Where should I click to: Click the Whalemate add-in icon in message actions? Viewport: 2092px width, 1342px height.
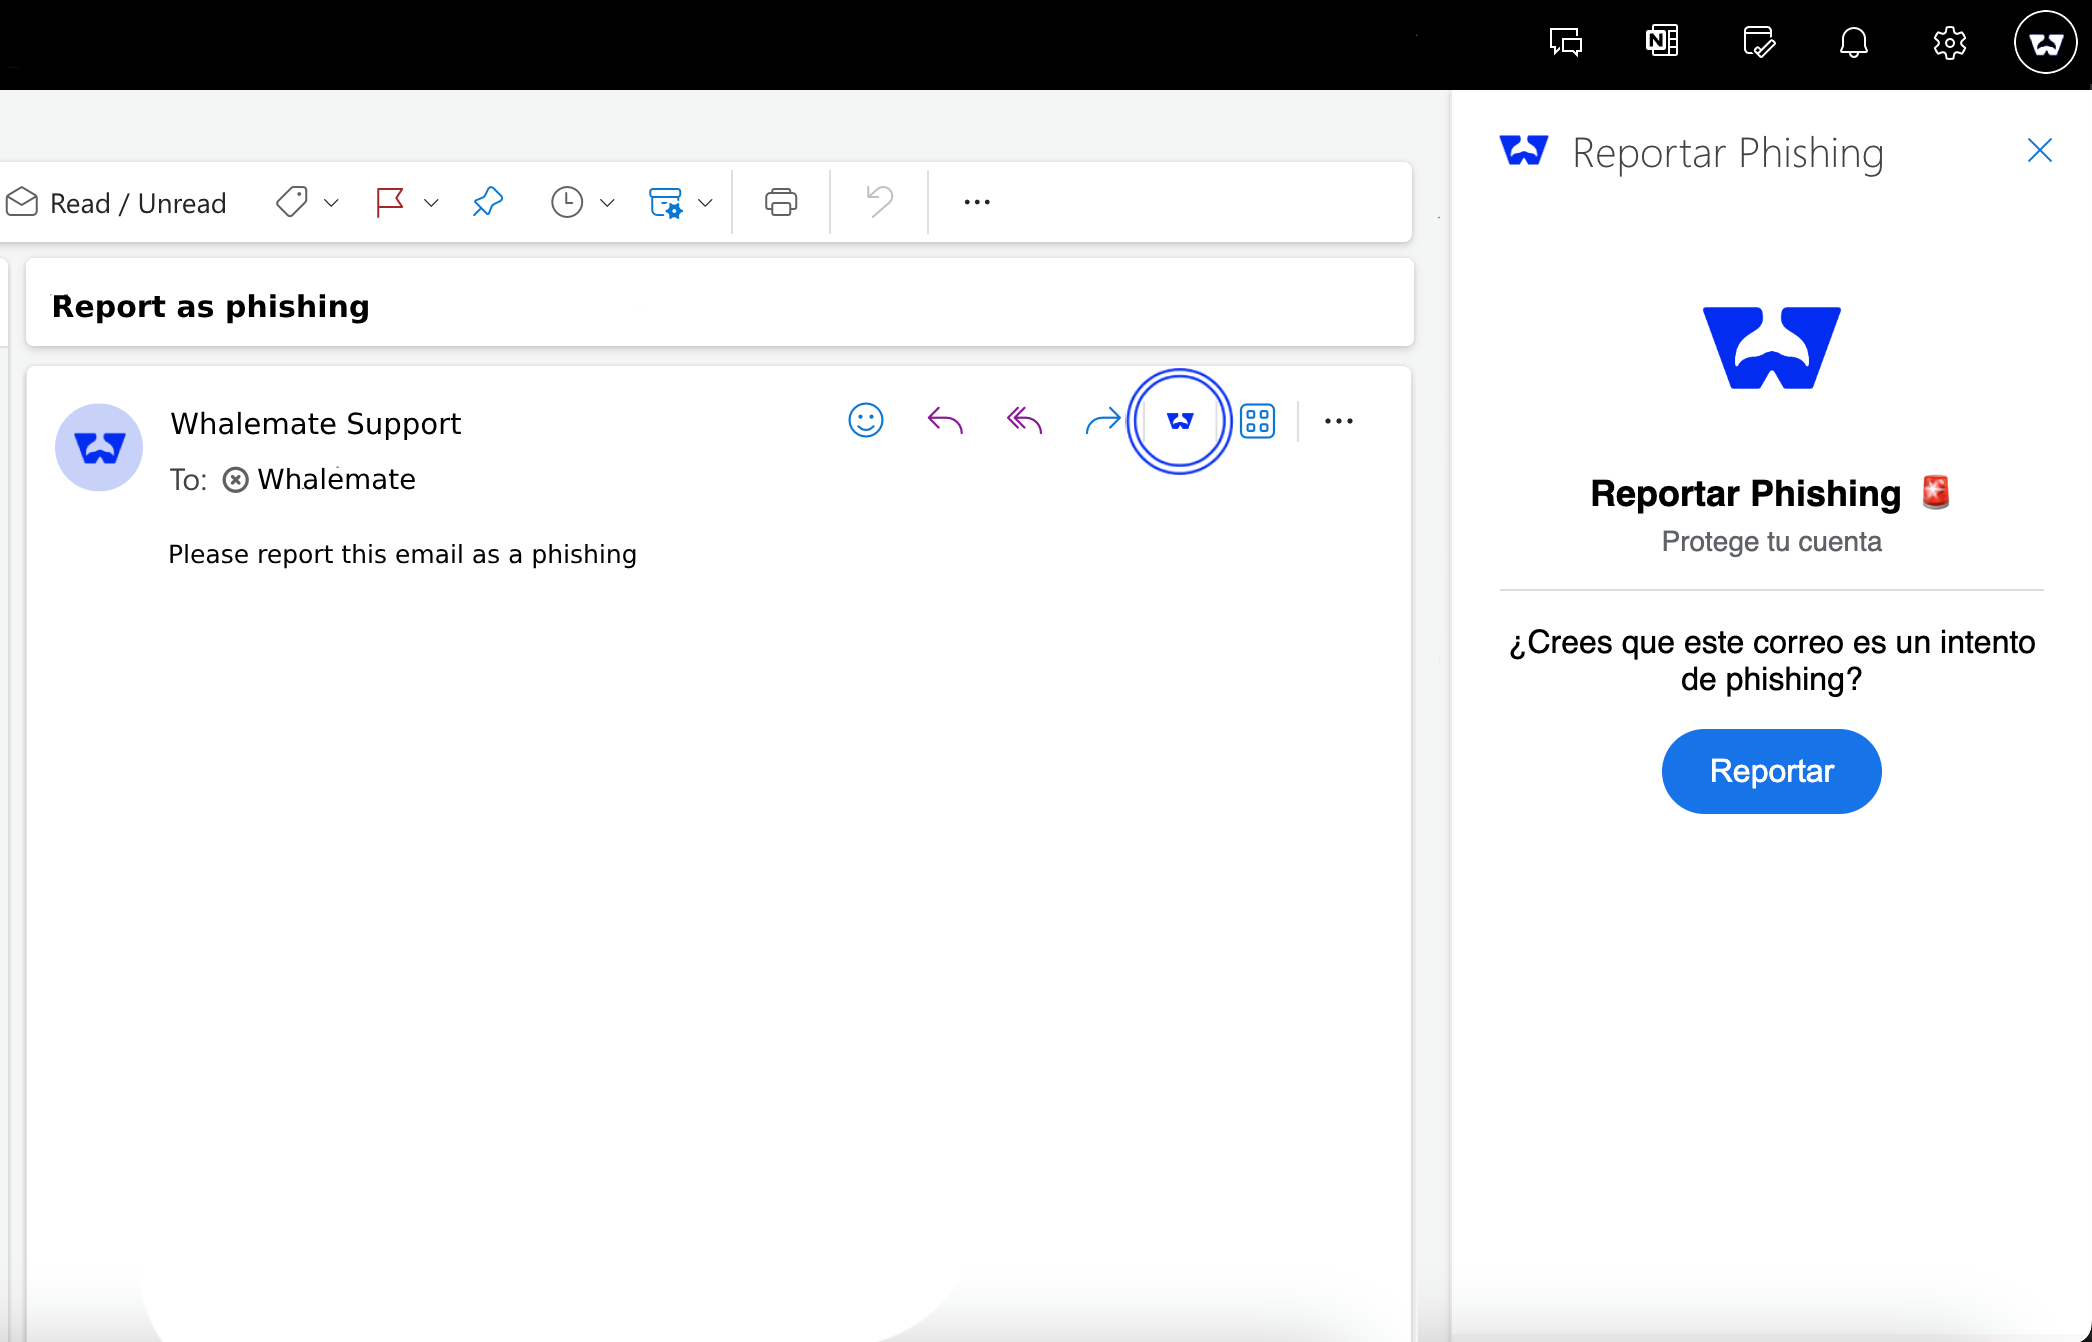tap(1179, 421)
